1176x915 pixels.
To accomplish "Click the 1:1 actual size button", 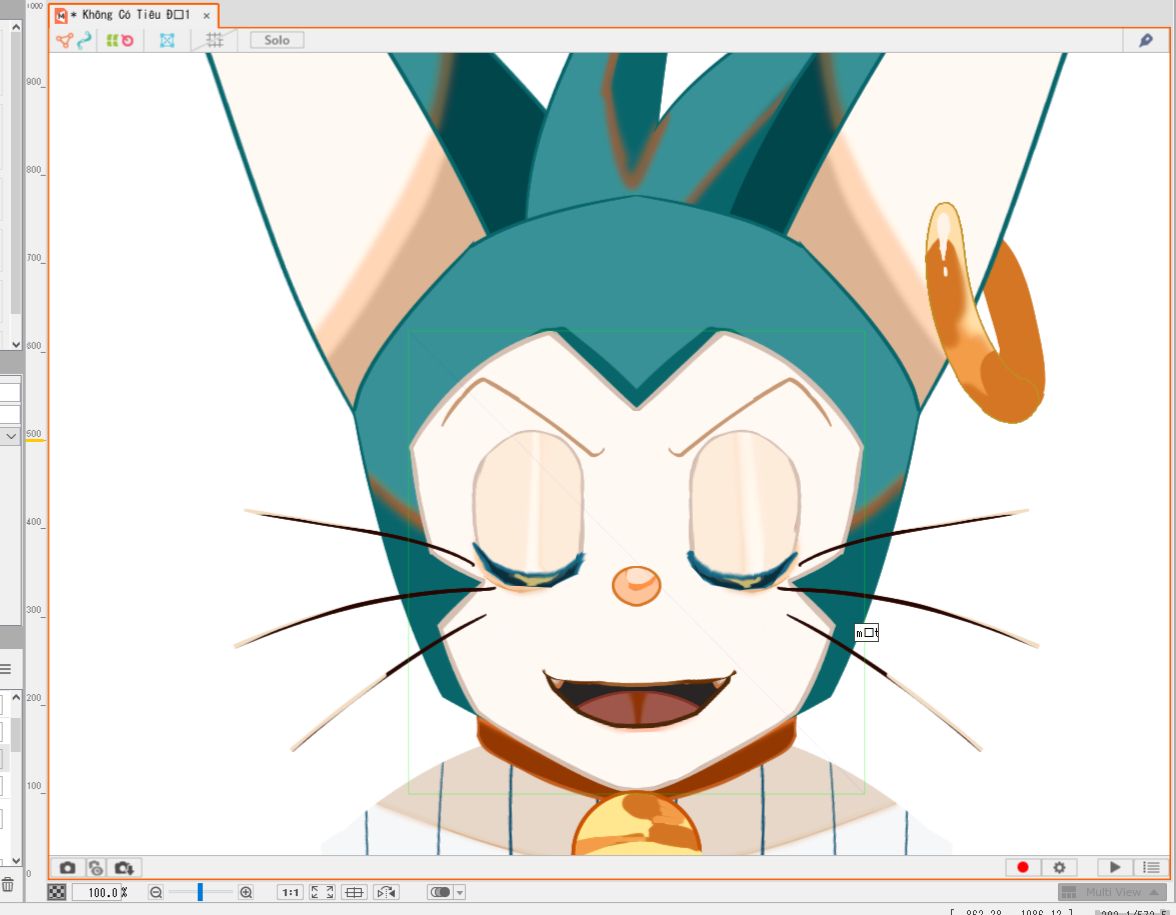I will (x=290, y=892).
